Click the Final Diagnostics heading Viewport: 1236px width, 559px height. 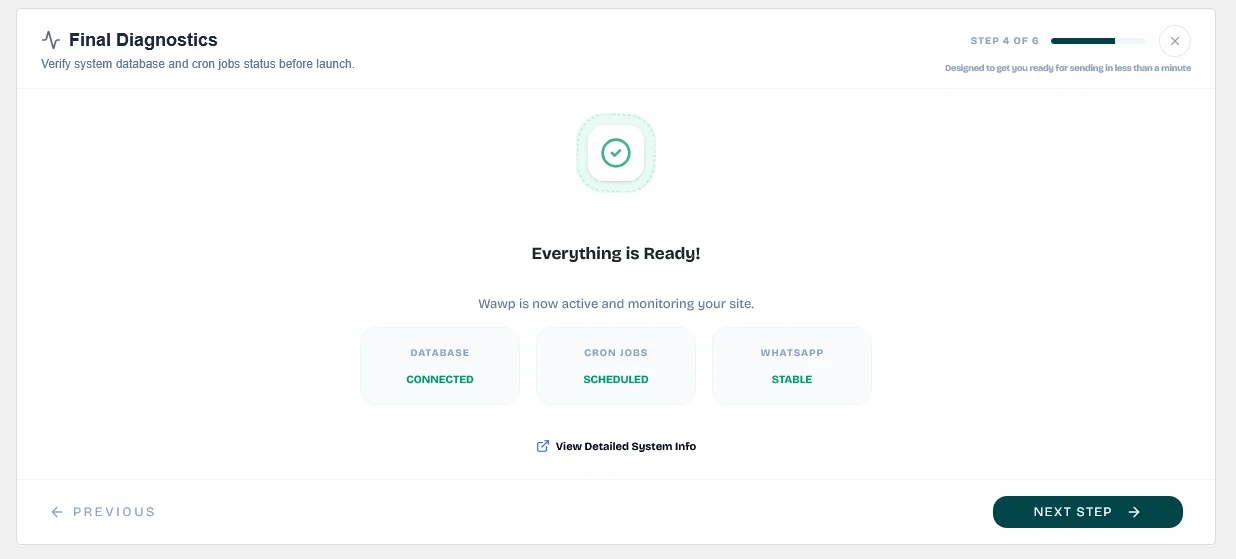(x=143, y=40)
